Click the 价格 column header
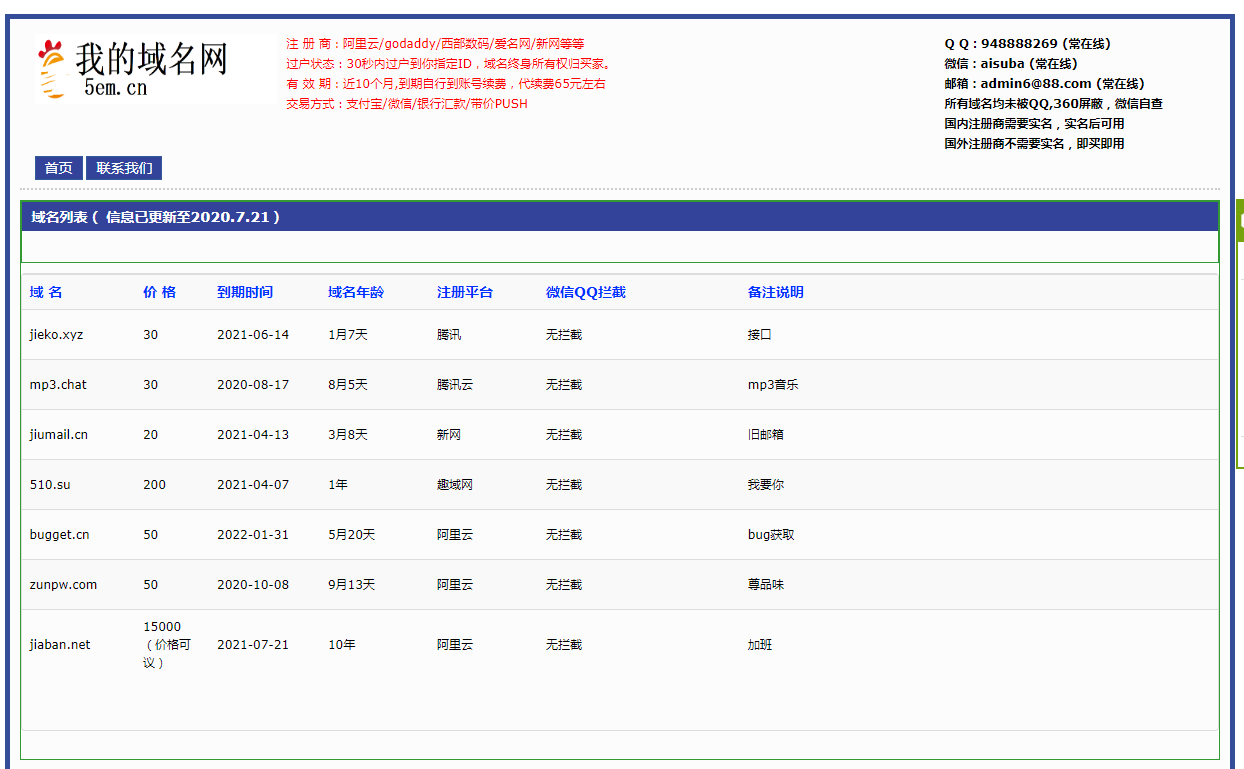Viewport: 1244px width, 769px height. [x=159, y=292]
